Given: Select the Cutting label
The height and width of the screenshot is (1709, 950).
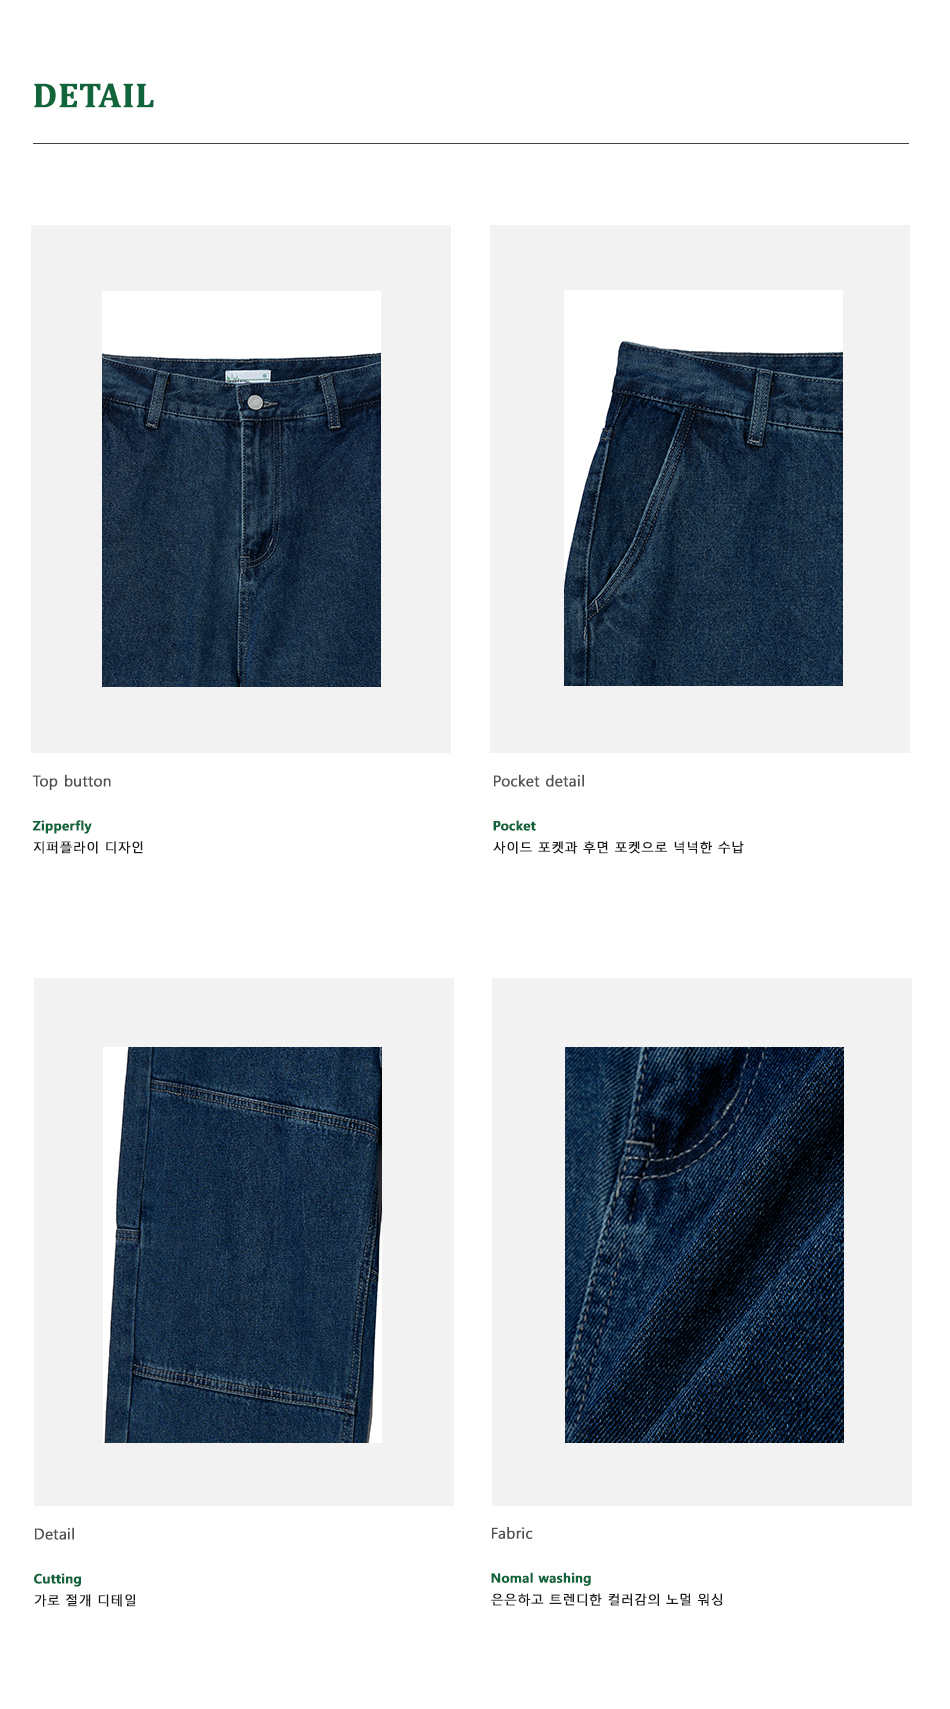Looking at the screenshot, I should coord(58,1579).
